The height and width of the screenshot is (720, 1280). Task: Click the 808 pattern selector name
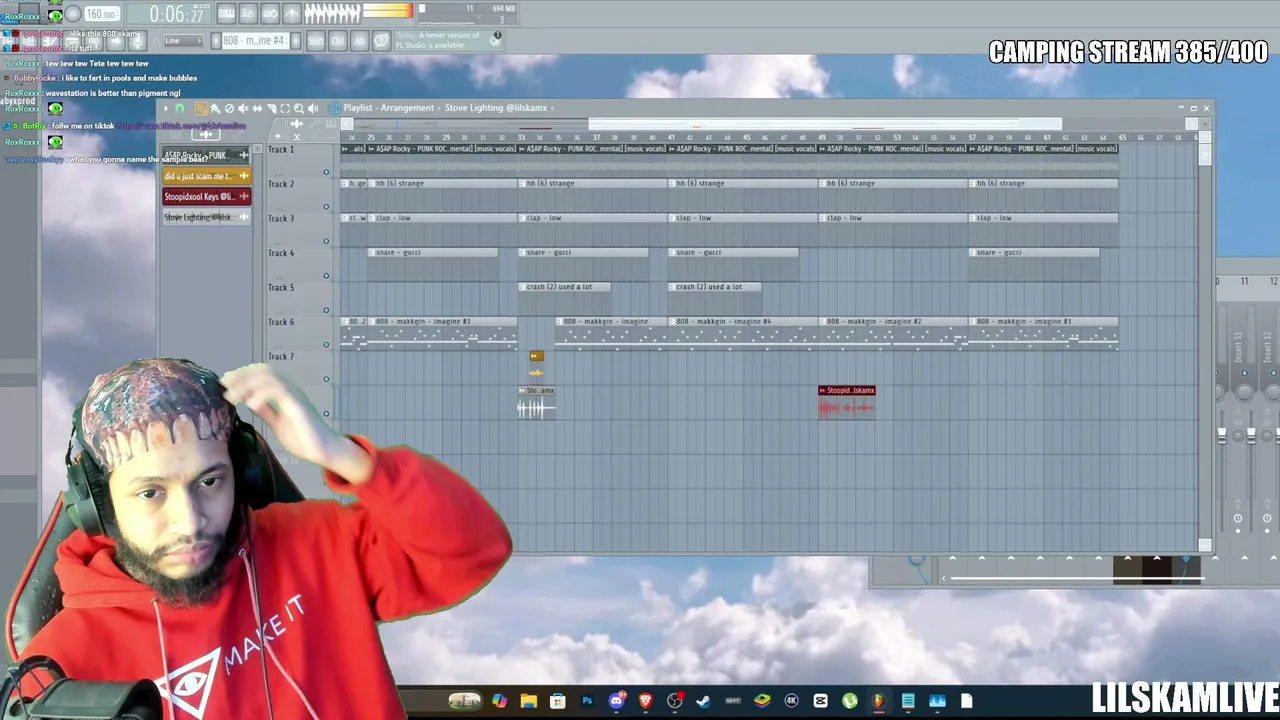255,41
